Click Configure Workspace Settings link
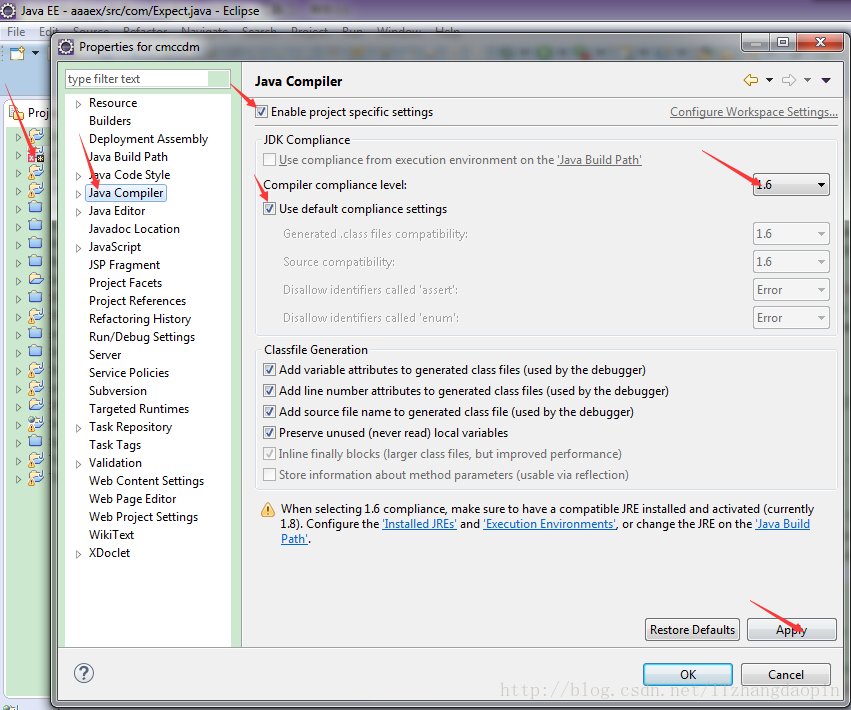This screenshot has width=851, height=710. [x=753, y=111]
